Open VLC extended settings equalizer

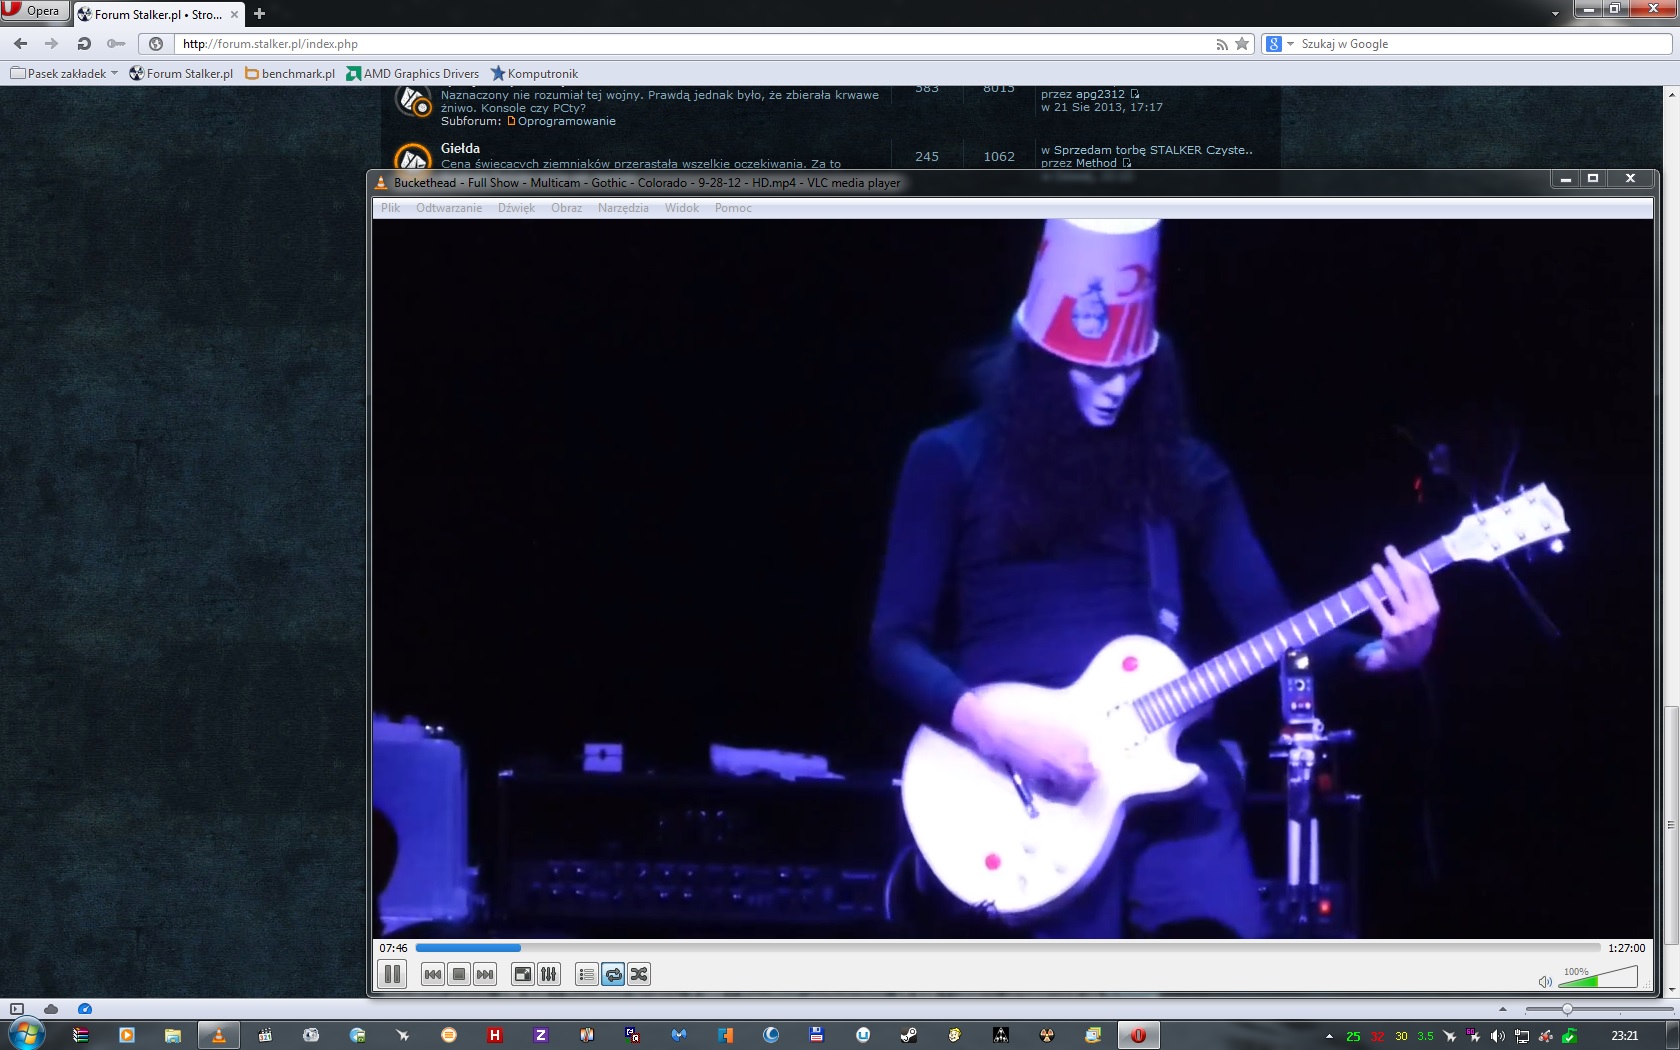pyautogui.click(x=549, y=974)
